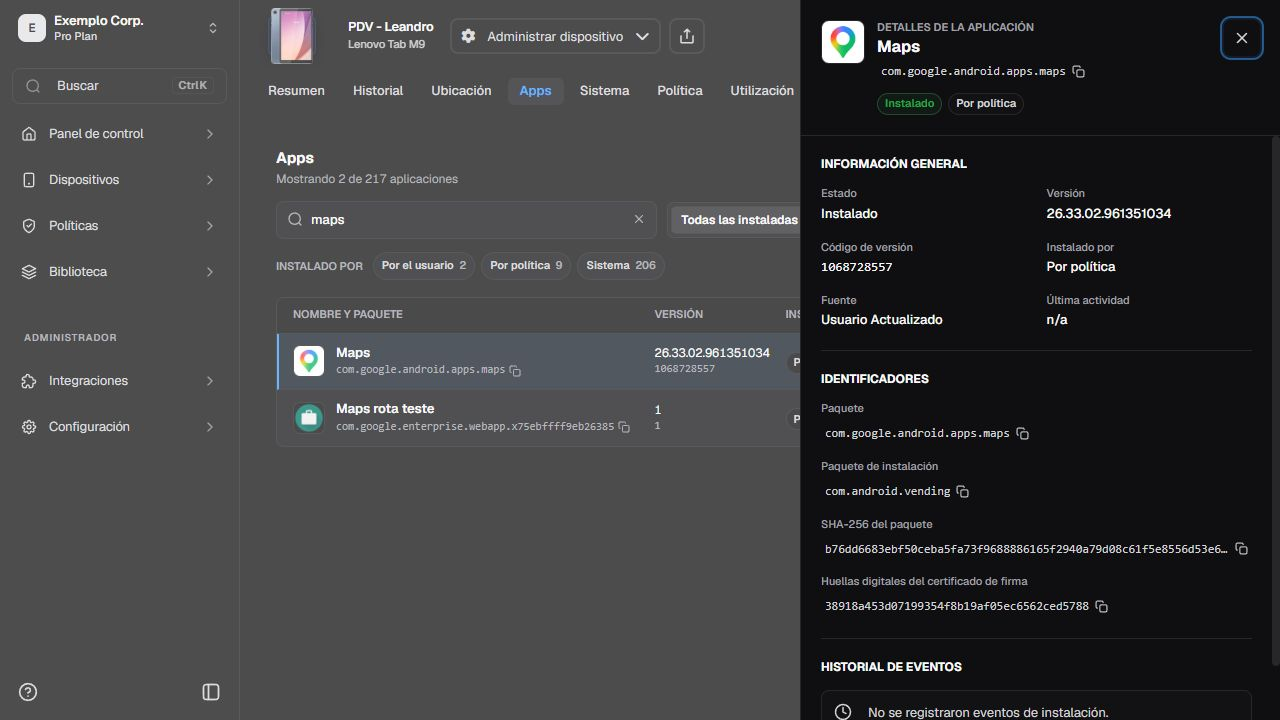Image resolution: width=1280 pixels, height=720 pixels.
Task: Expand Panel de control menu
Action: [x=119, y=134]
